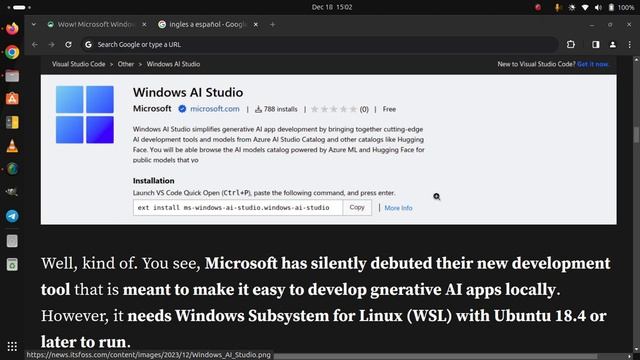Switch to 'Wow! Microsoft Windo…' tab
This screenshot has height=360, width=640.
point(97,24)
